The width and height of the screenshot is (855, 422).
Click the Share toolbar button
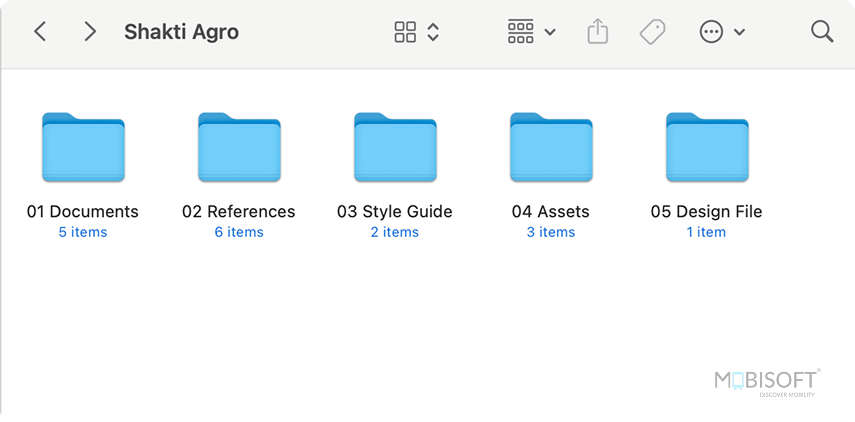coord(597,32)
